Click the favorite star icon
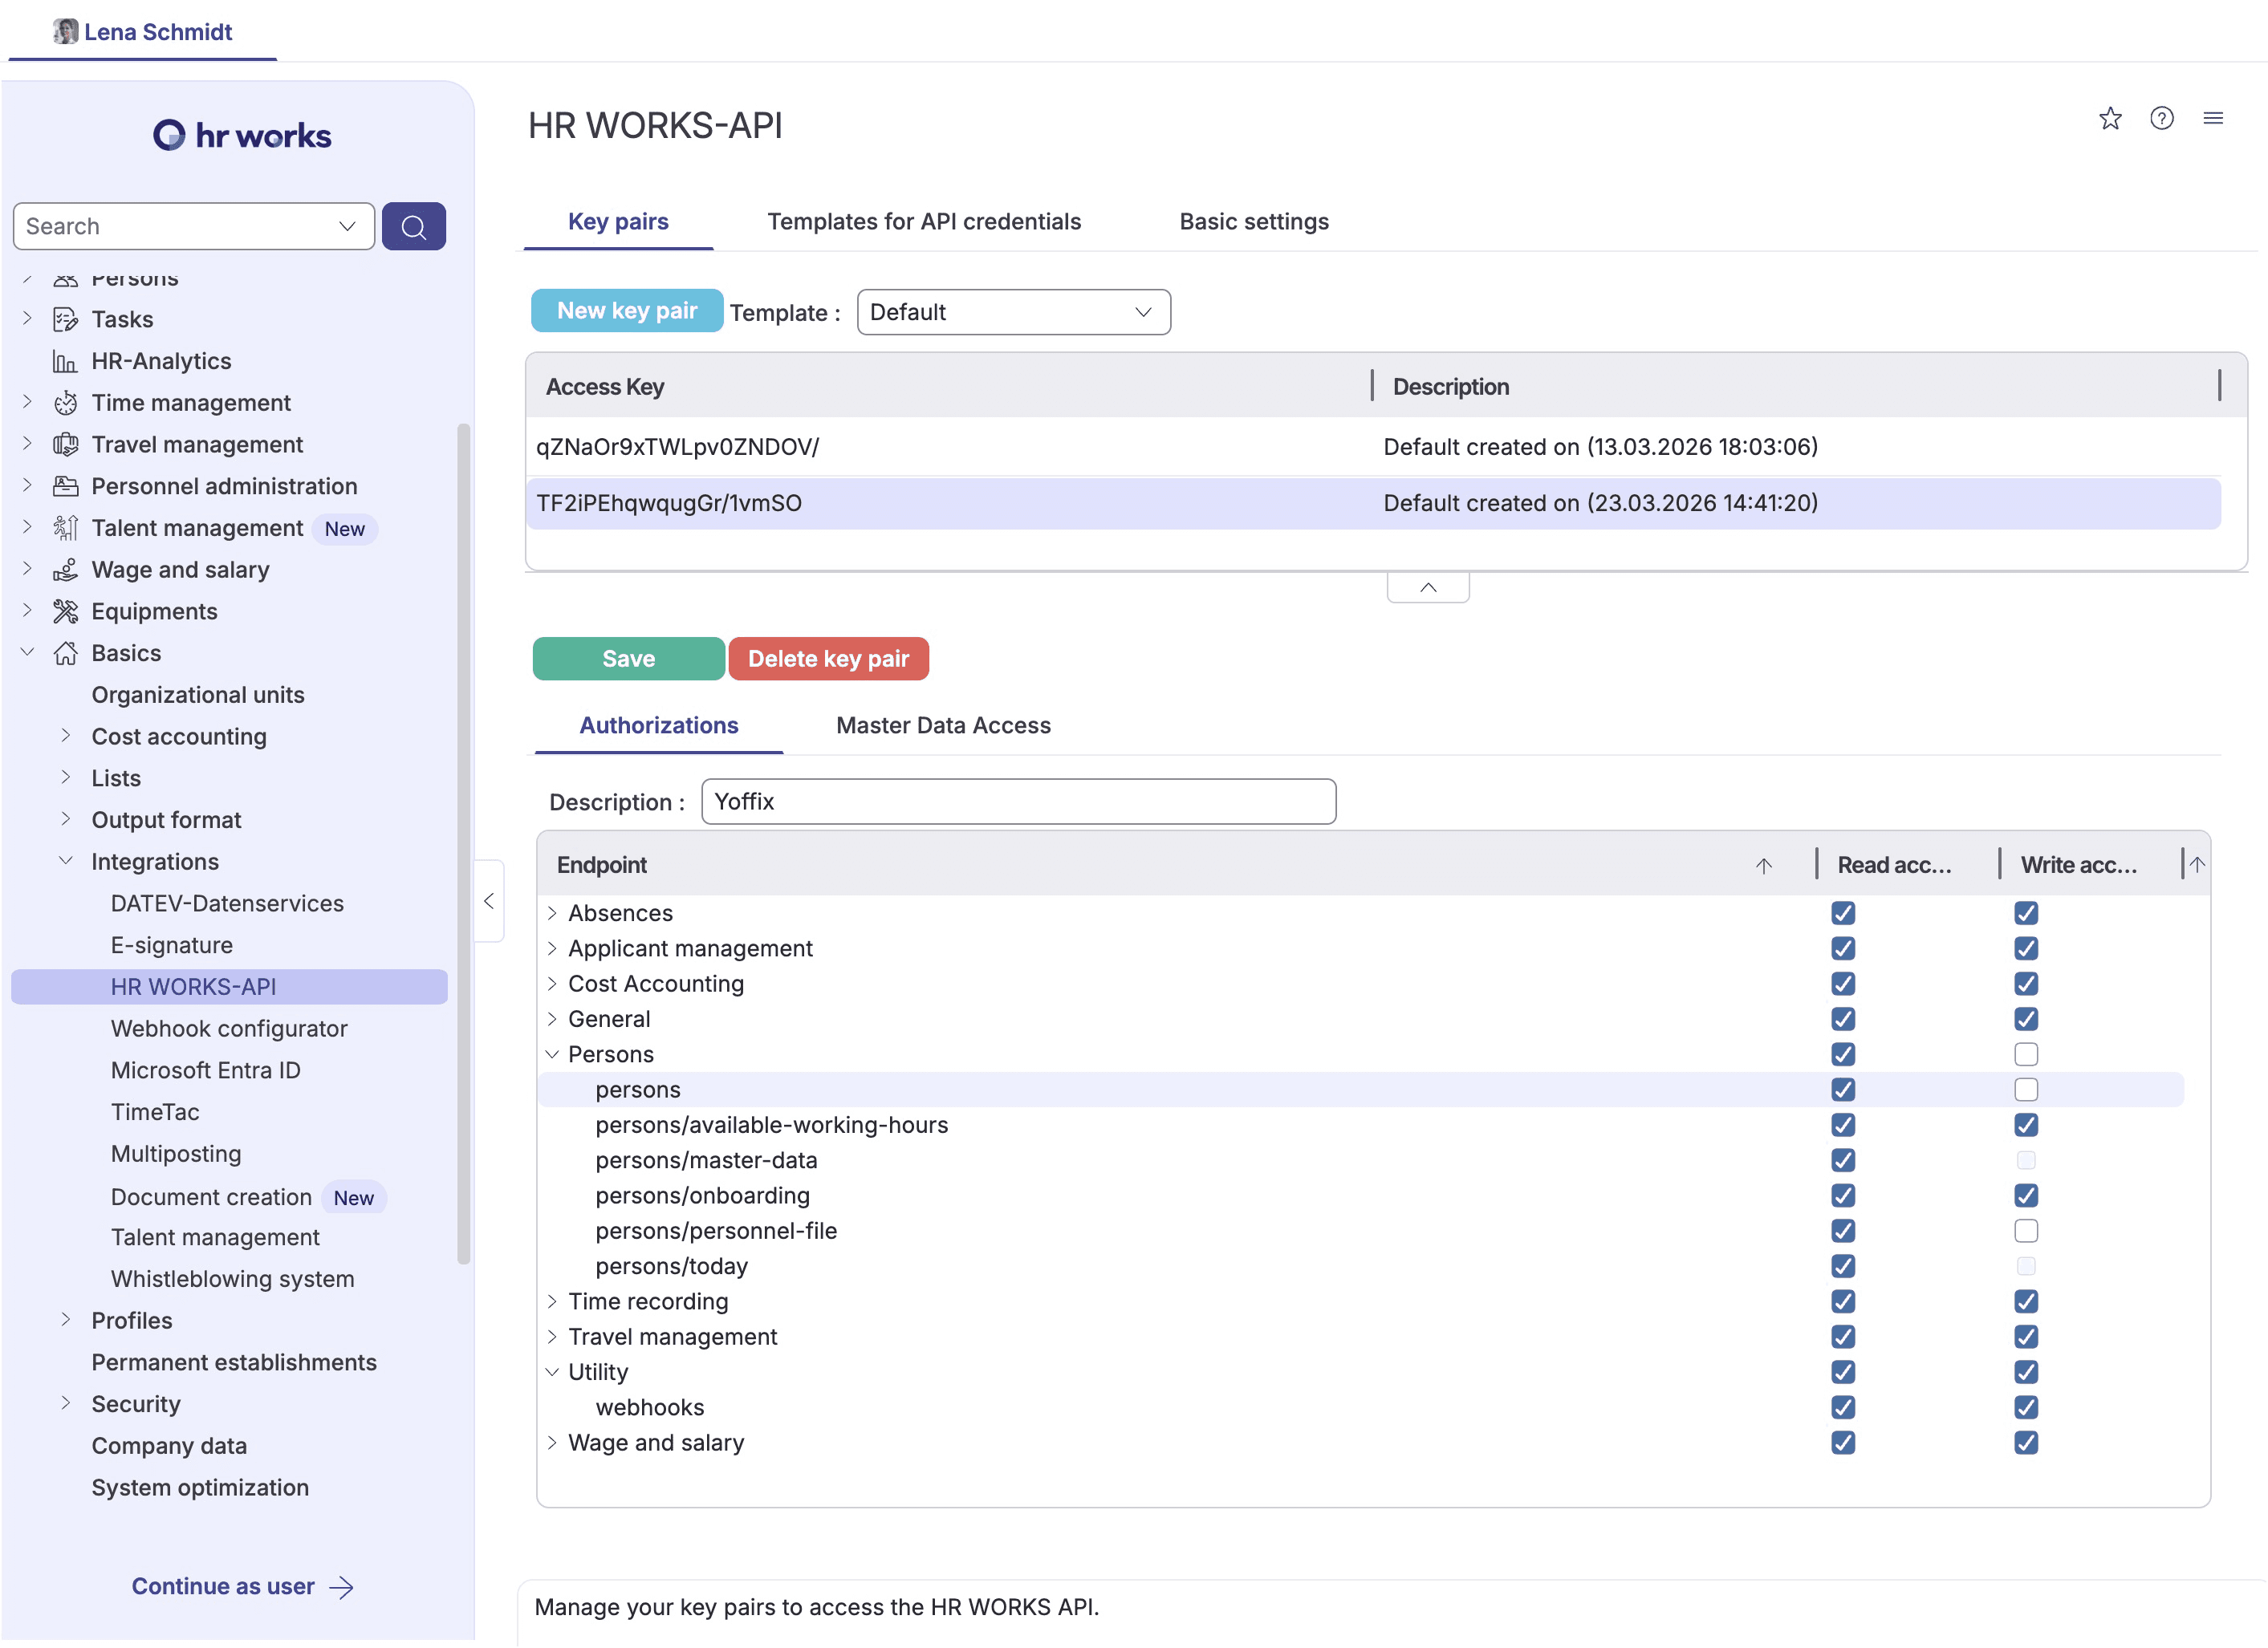This screenshot has width=2268, height=1648. (x=2109, y=119)
